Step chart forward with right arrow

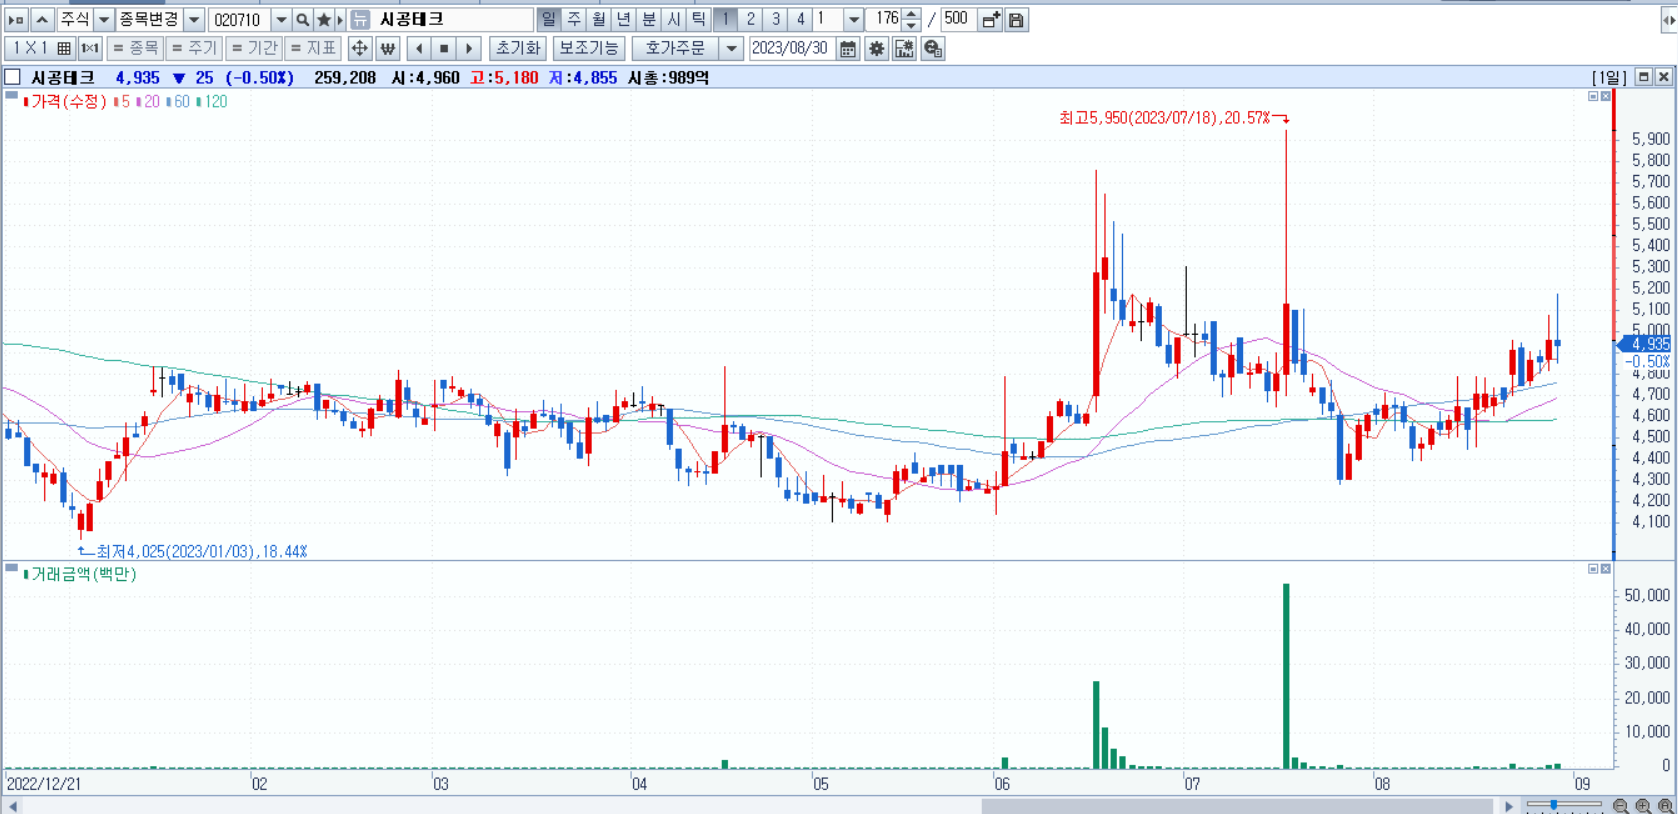(x=469, y=48)
